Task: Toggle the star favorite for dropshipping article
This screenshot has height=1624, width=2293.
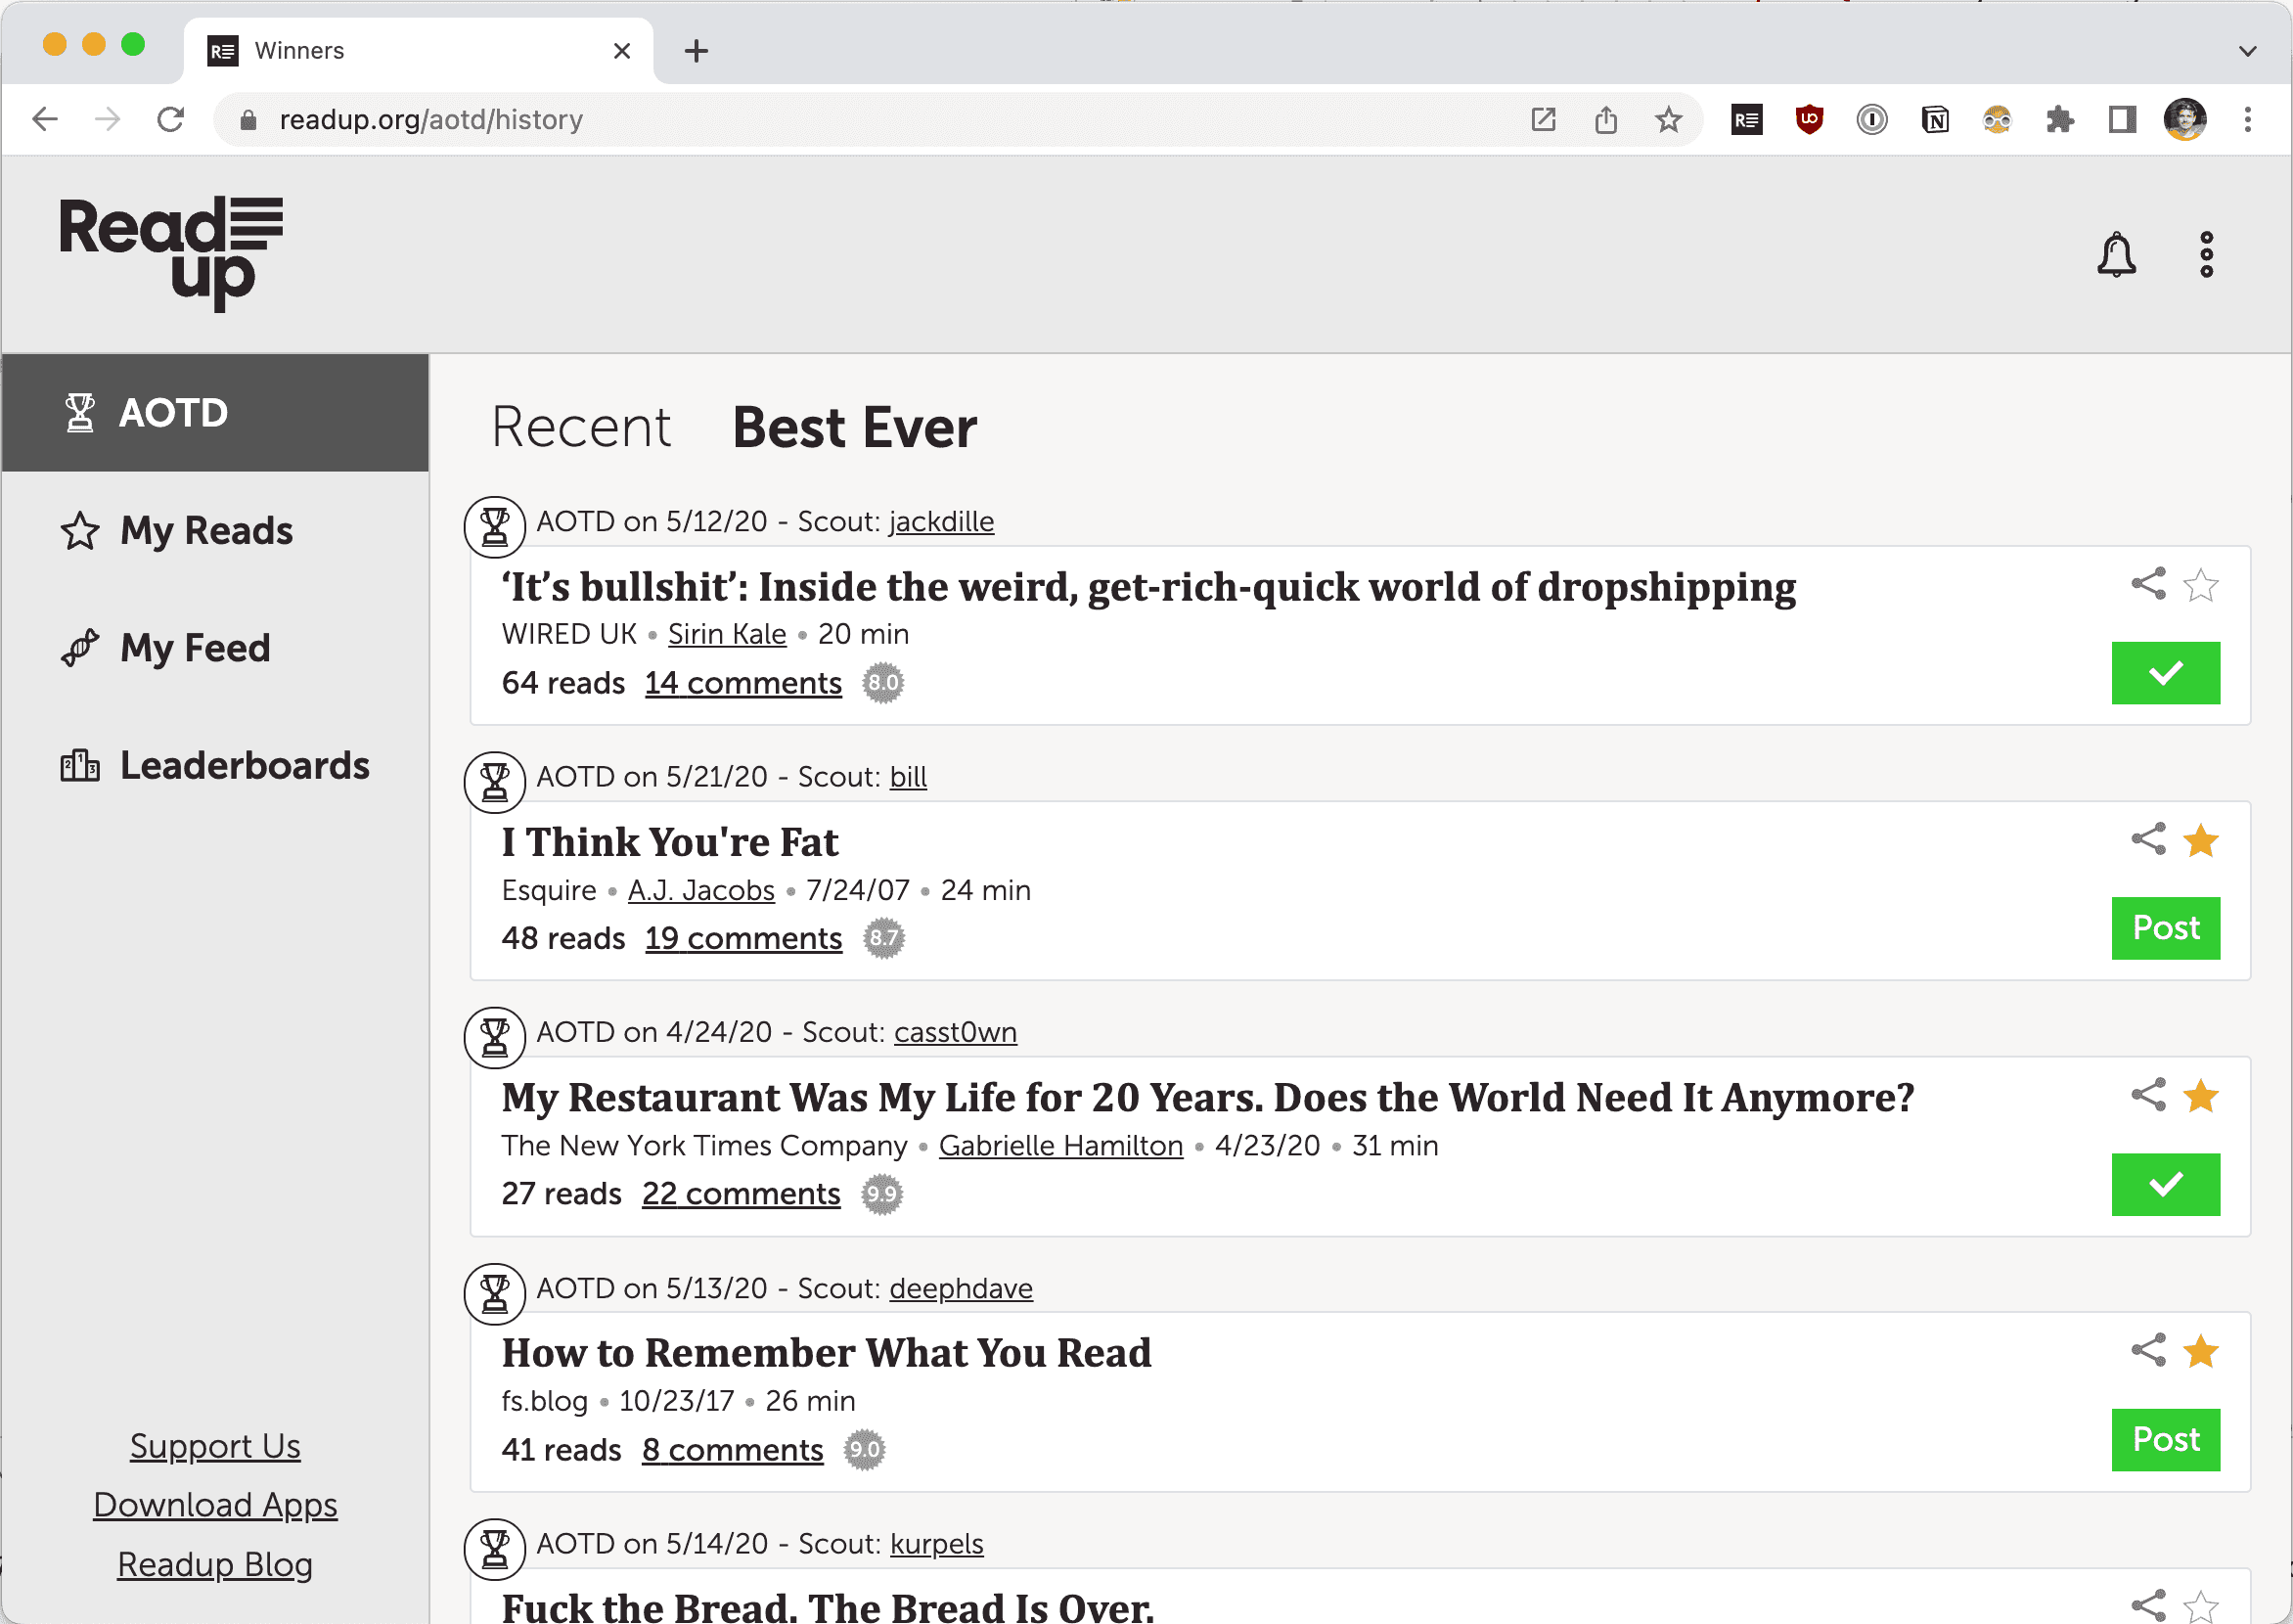Action: click(2202, 583)
